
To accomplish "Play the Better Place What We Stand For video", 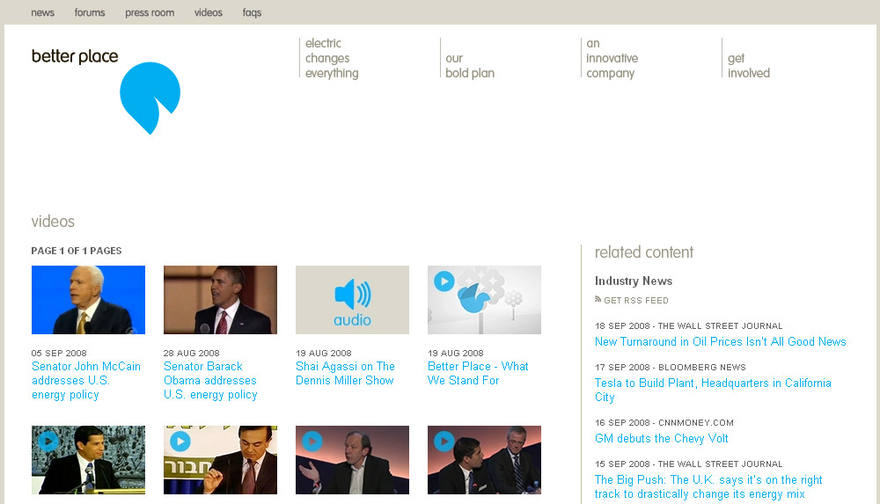I will [484, 300].
